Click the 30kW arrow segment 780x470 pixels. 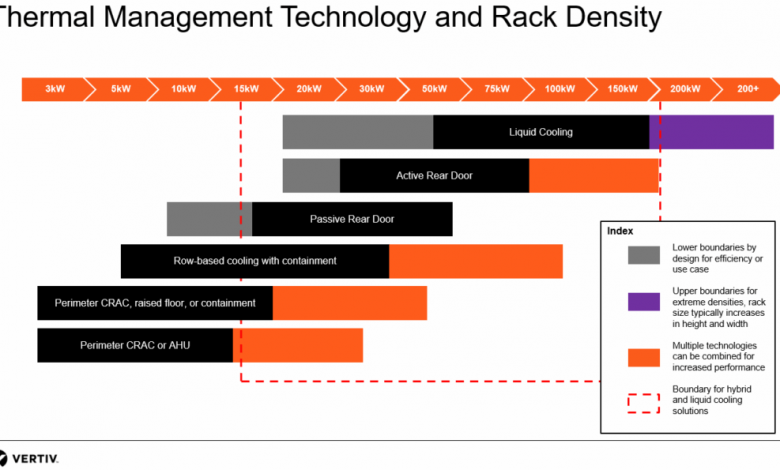click(372, 90)
